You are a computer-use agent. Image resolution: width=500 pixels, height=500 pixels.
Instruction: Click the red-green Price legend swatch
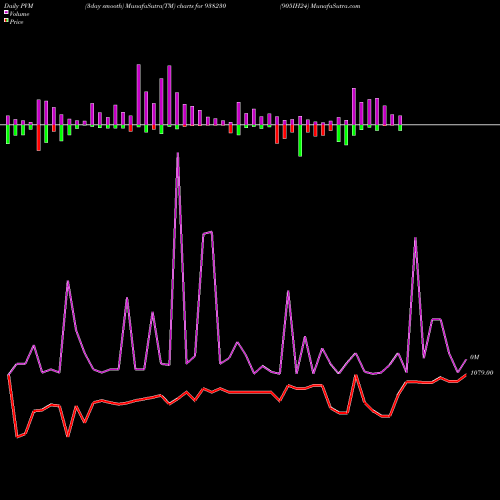[6, 21]
